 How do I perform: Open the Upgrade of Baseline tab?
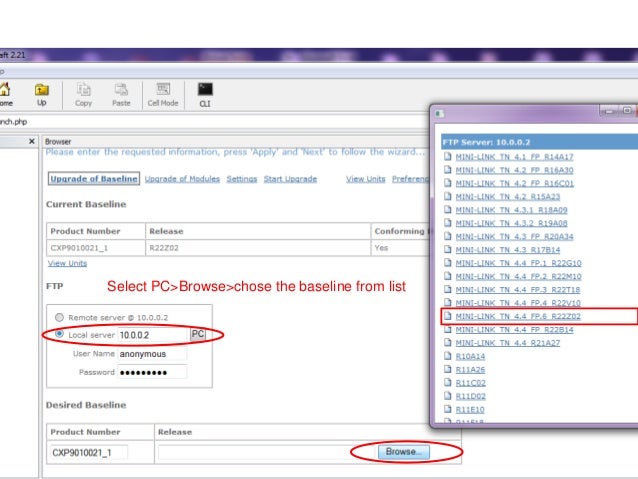click(x=94, y=179)
